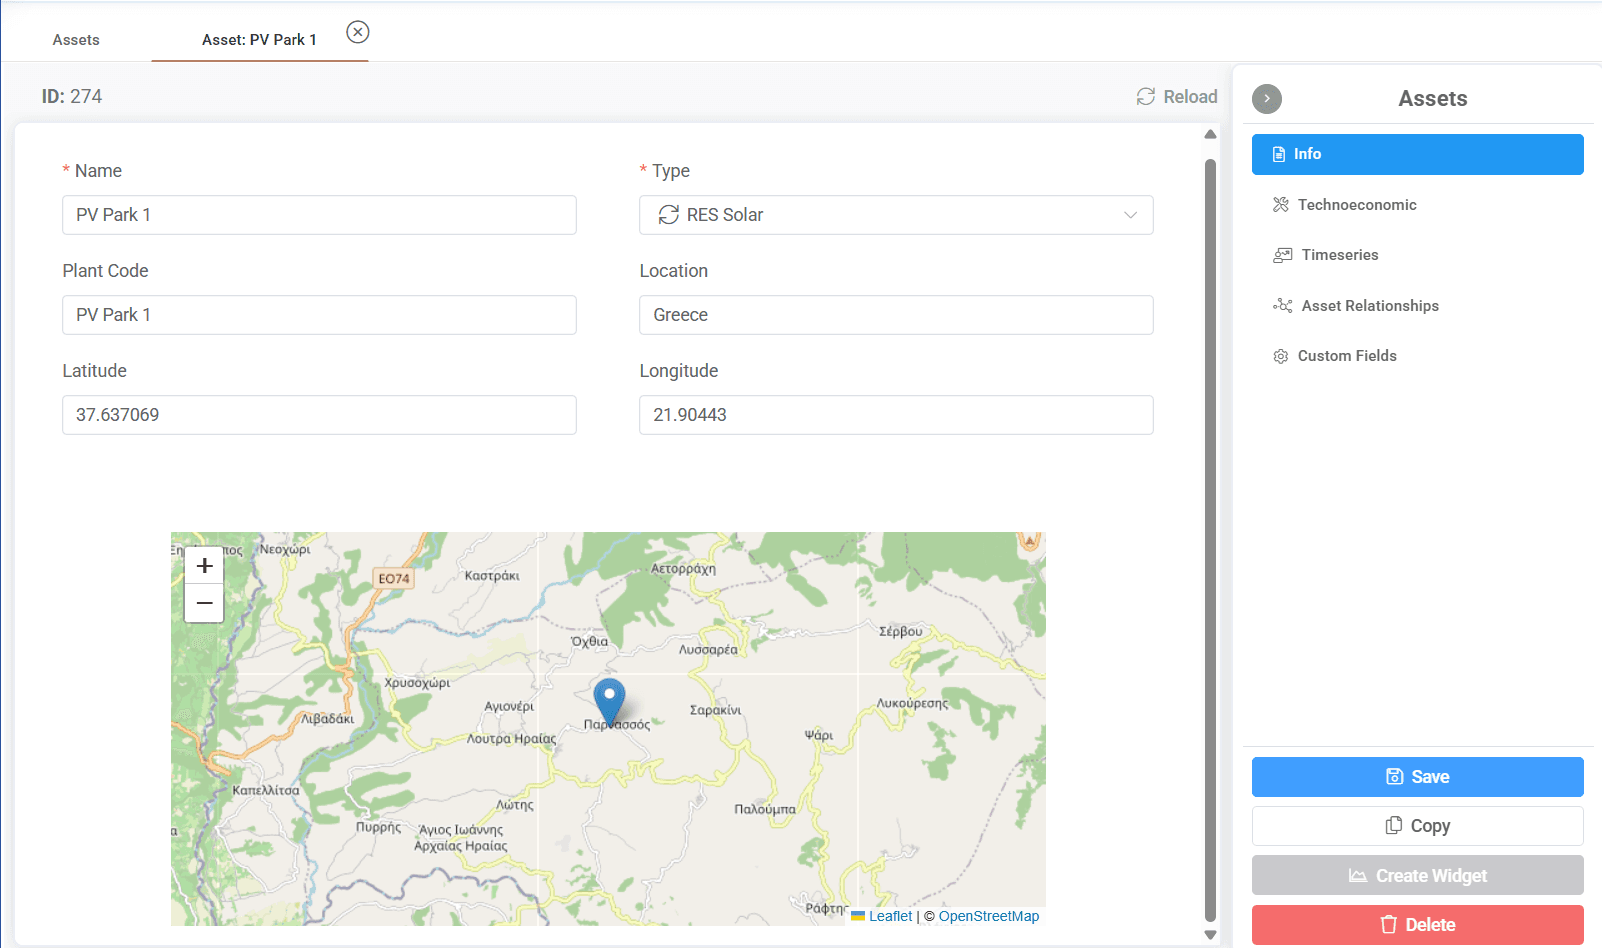This screenshot has height=948, width=1602.
Task: Edit the Name field
Action: [319, 215]
